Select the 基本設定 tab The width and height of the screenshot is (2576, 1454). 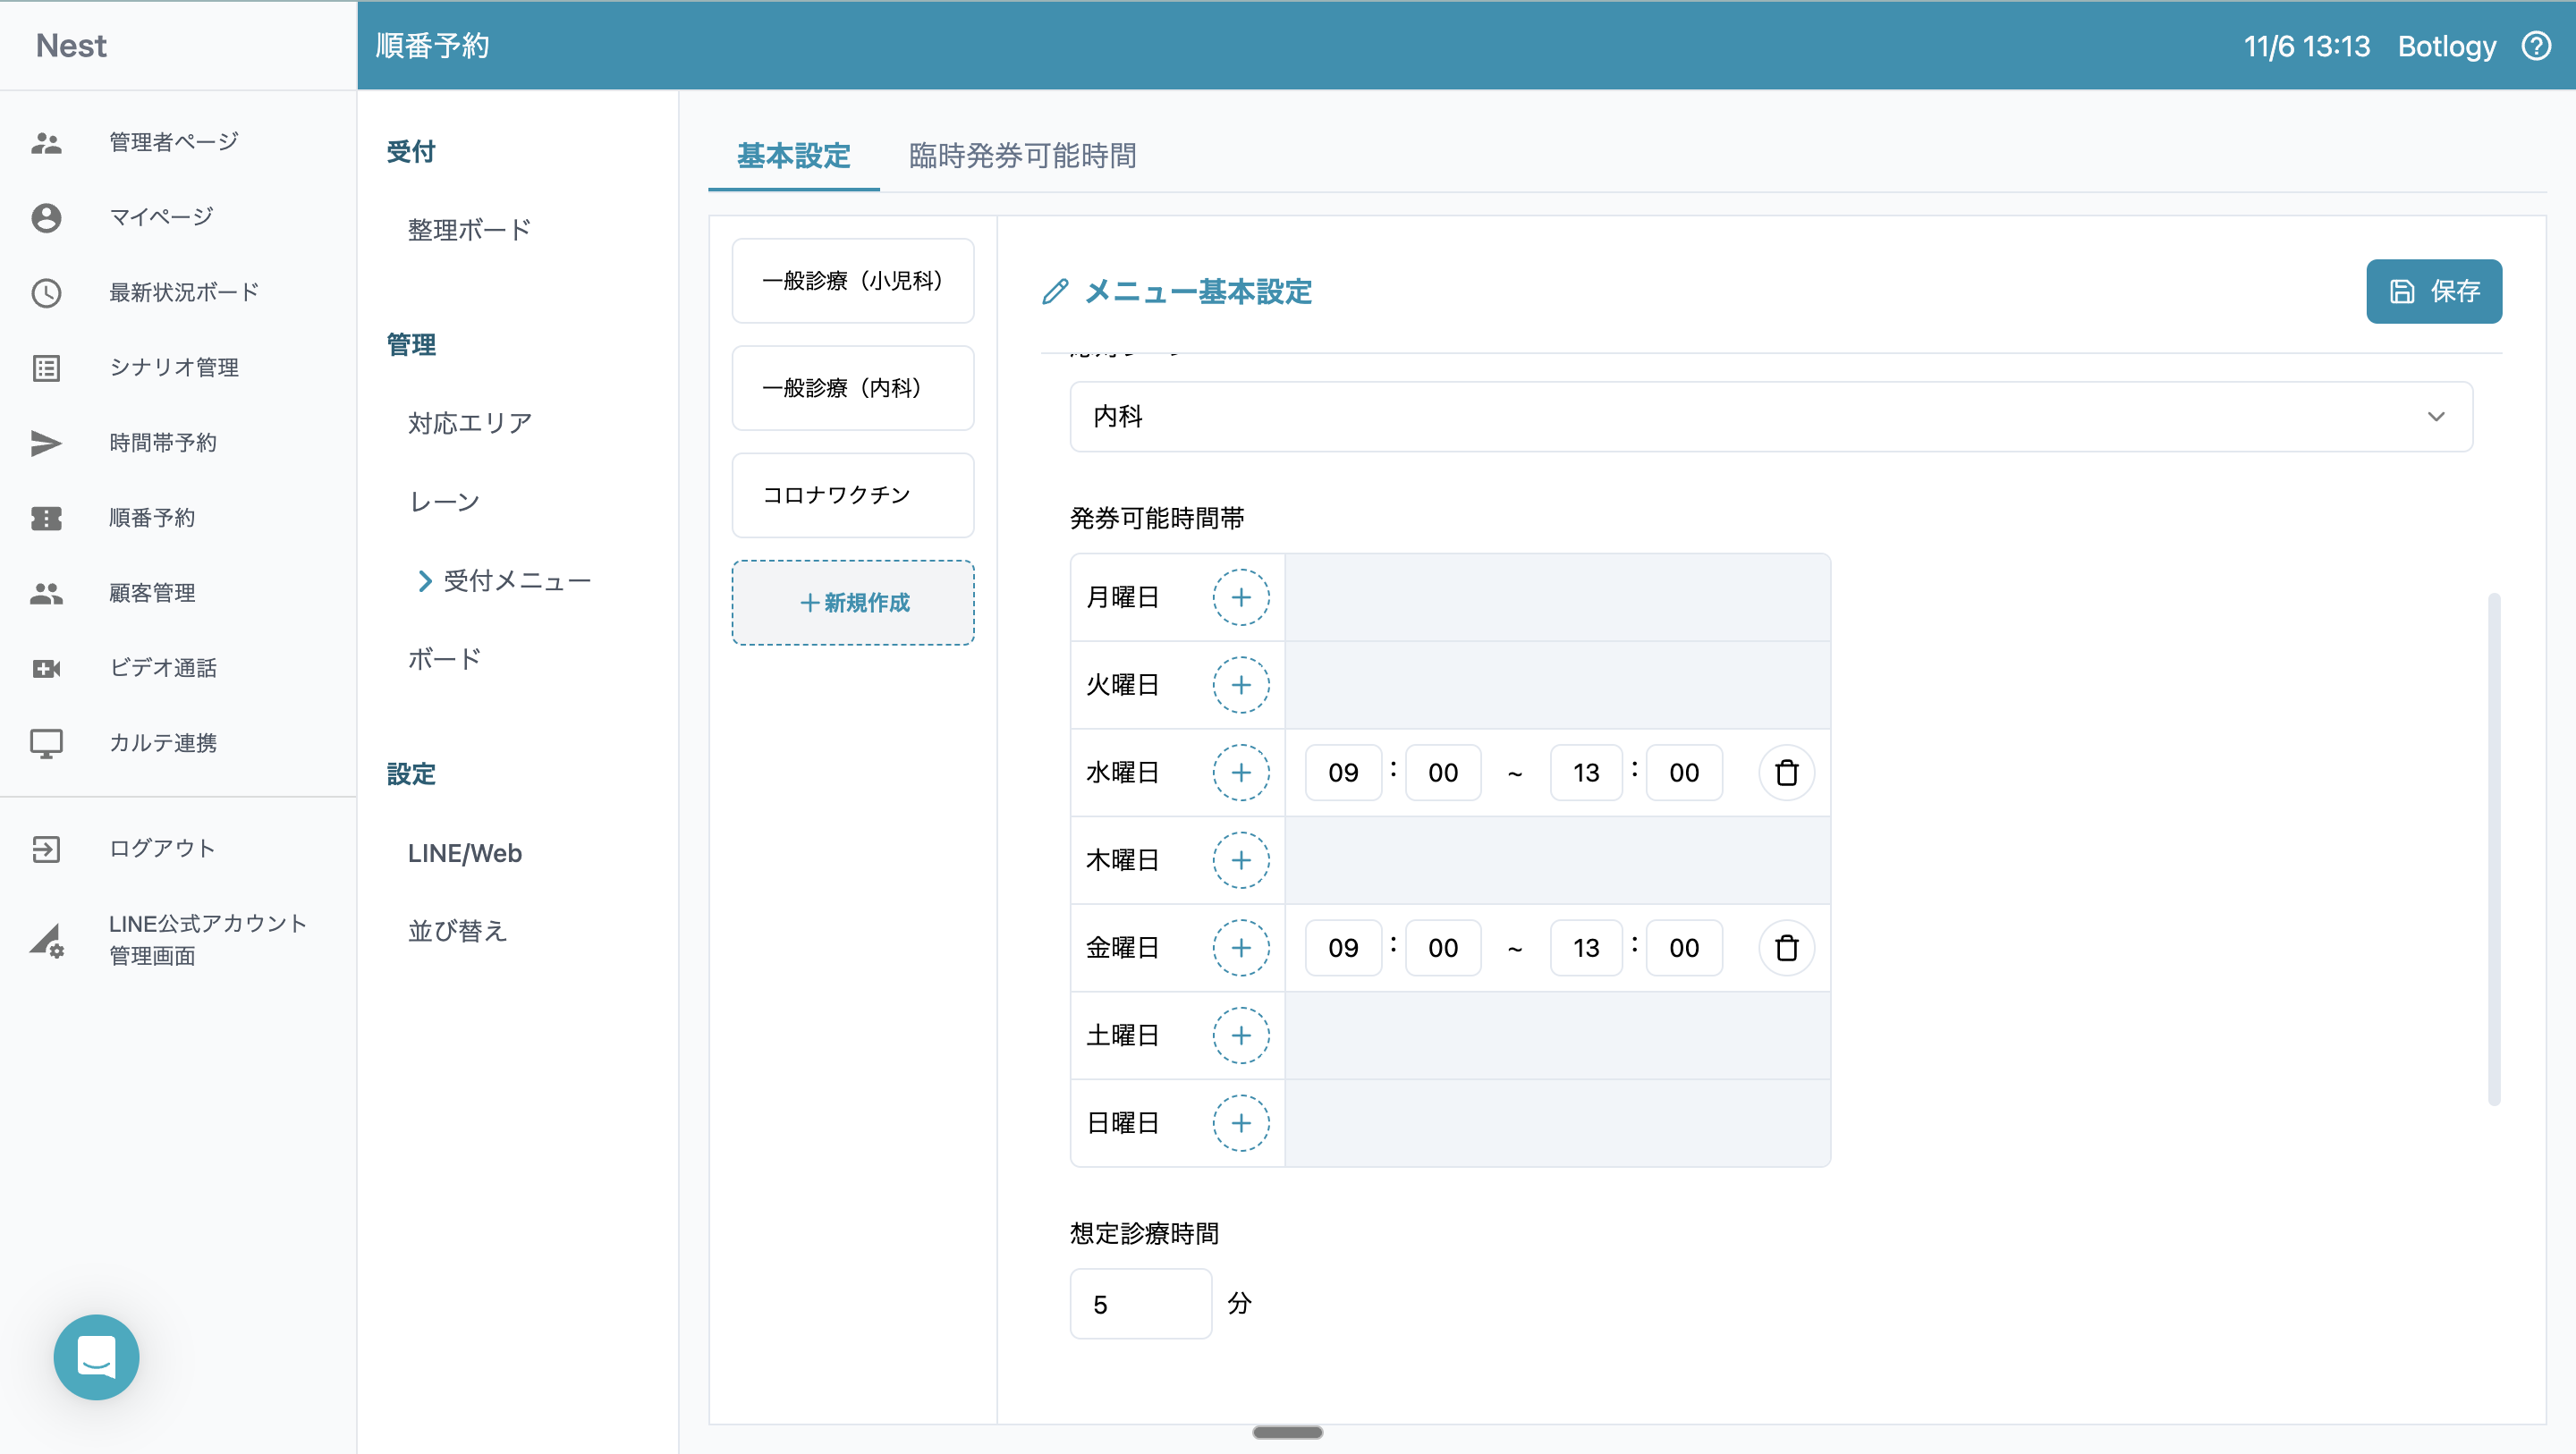coord(793,156)
